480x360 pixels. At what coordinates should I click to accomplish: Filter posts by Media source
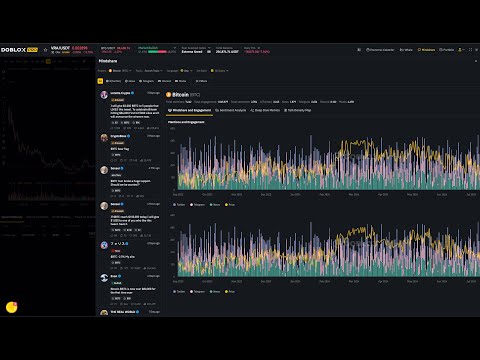pos(181,81)
